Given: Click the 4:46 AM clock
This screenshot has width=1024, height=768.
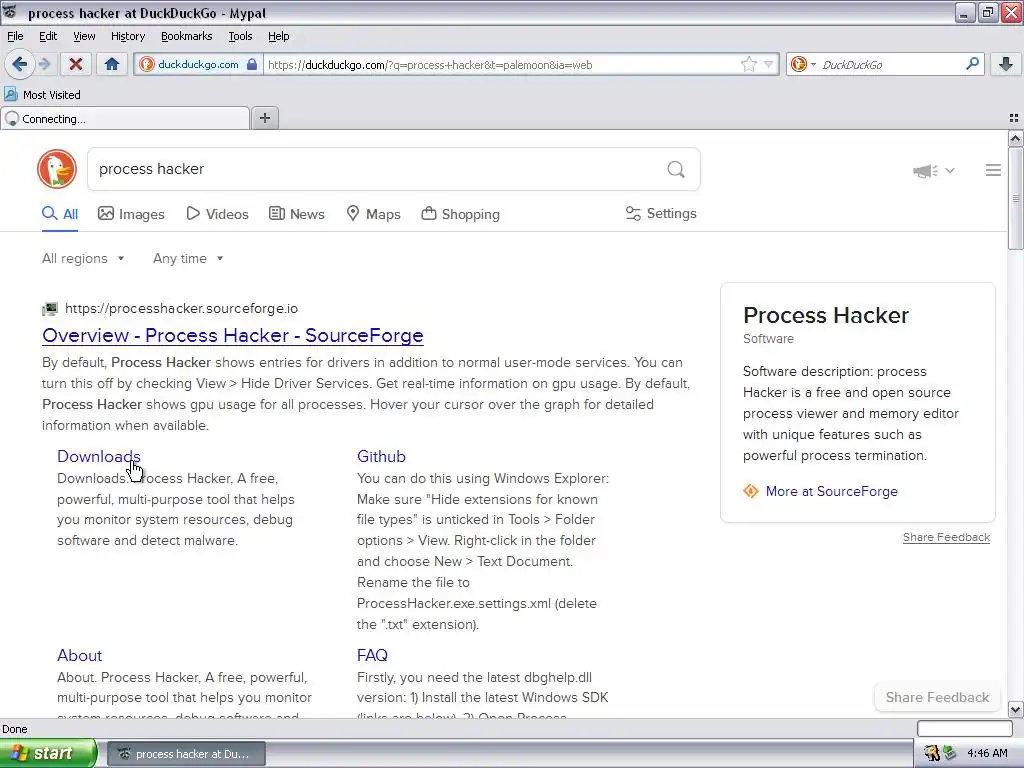Looking at the screenshot, I should click(987, 753).
